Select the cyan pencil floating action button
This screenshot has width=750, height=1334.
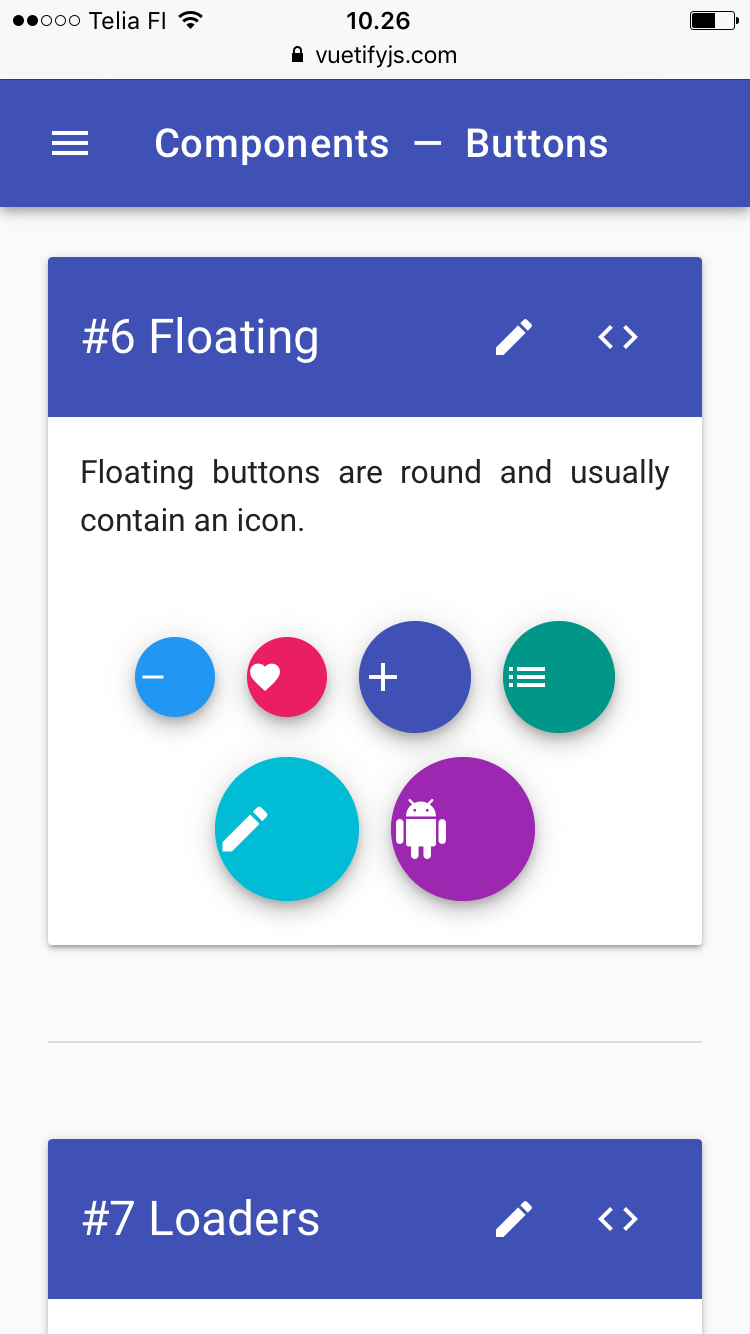coord(287,829)
